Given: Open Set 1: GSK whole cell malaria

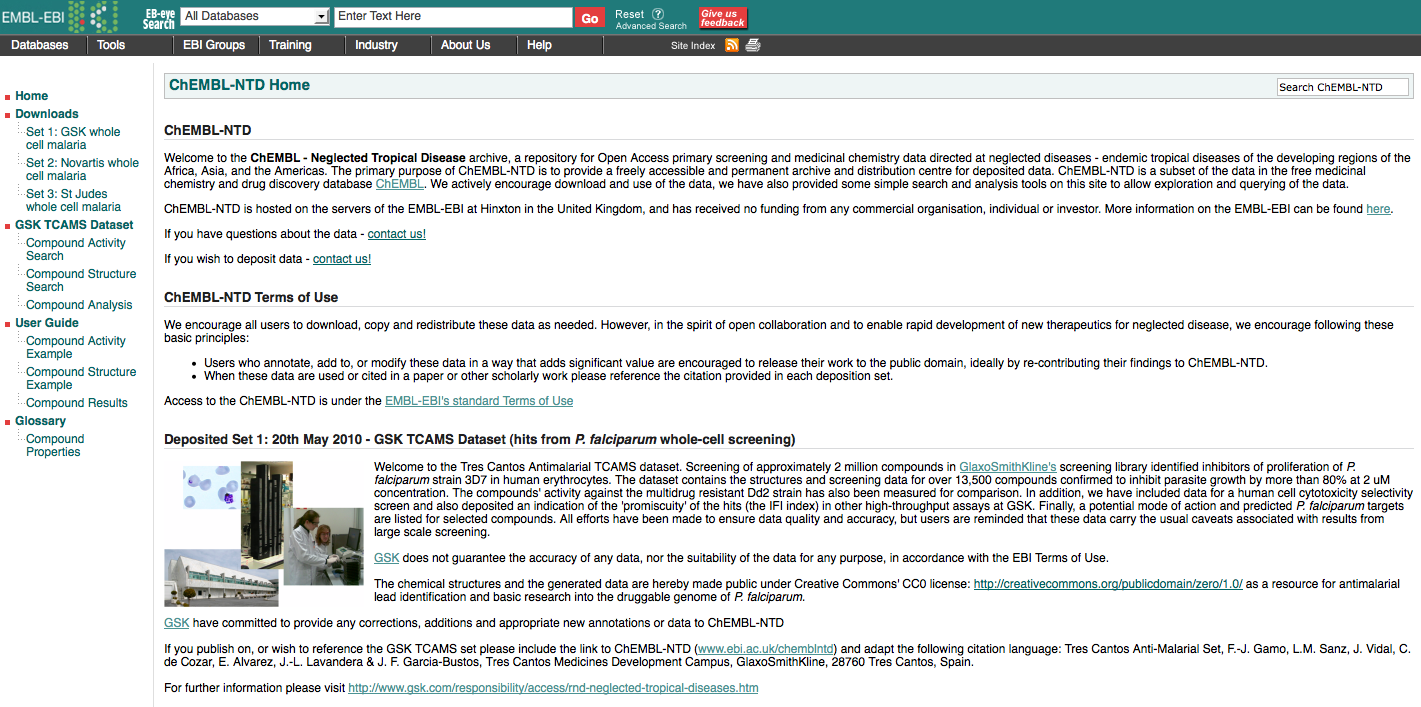Looking at the screenshot, I should pyautogui.click(x=73, y=138).
